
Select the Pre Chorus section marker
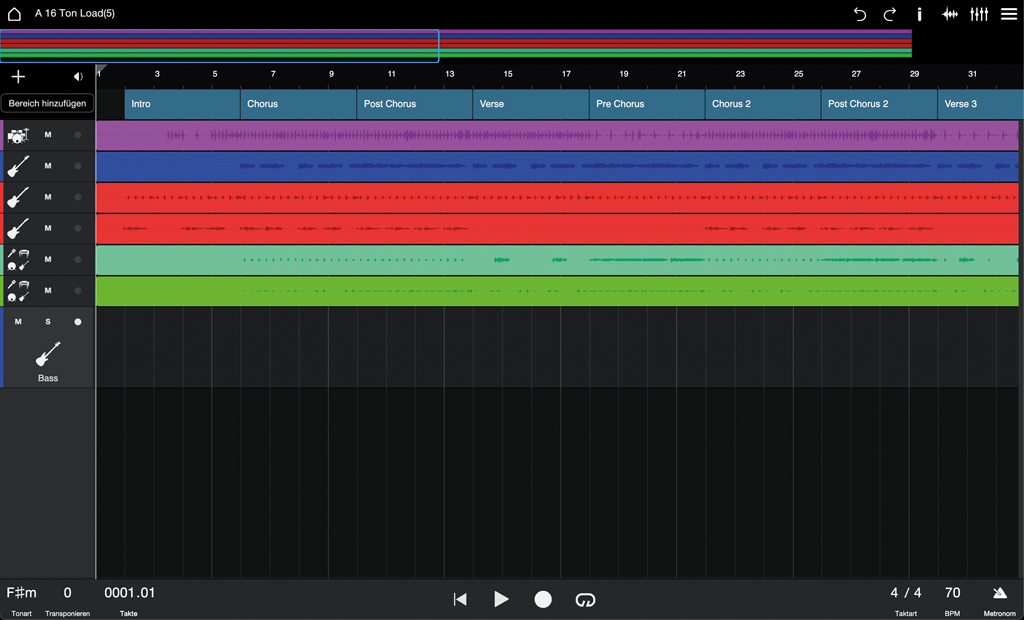646,104
